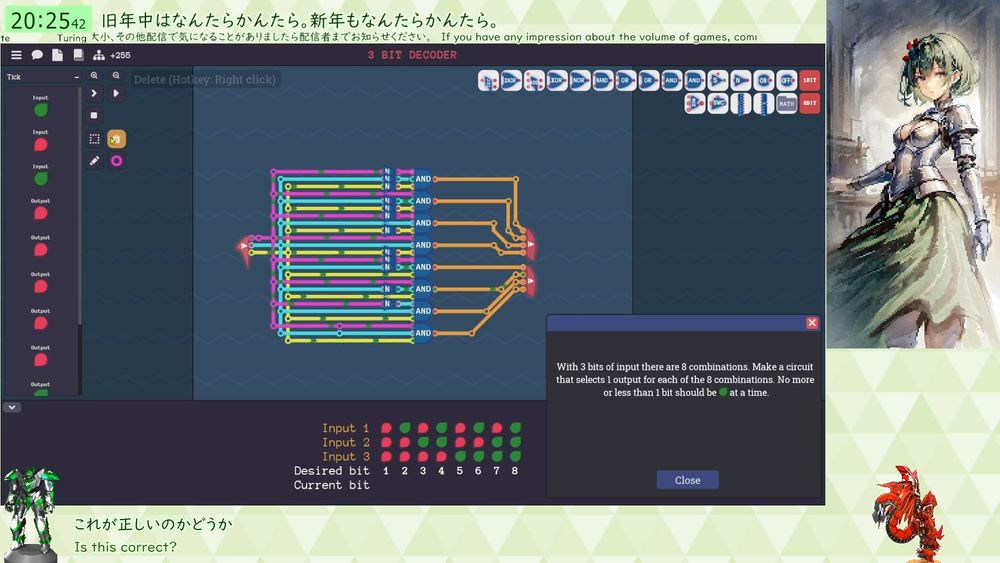Screen dimensions: 1000x563
Task: Select the NAND gate component
Action: coord(602,80)
